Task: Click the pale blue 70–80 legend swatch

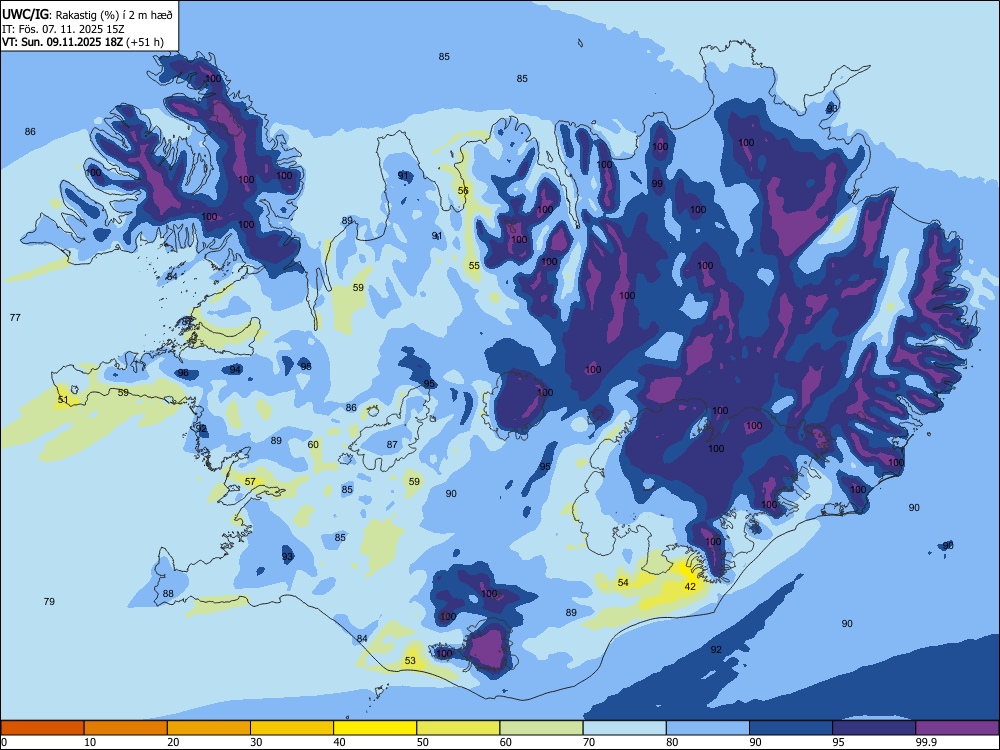Action: tap(624, 728)
